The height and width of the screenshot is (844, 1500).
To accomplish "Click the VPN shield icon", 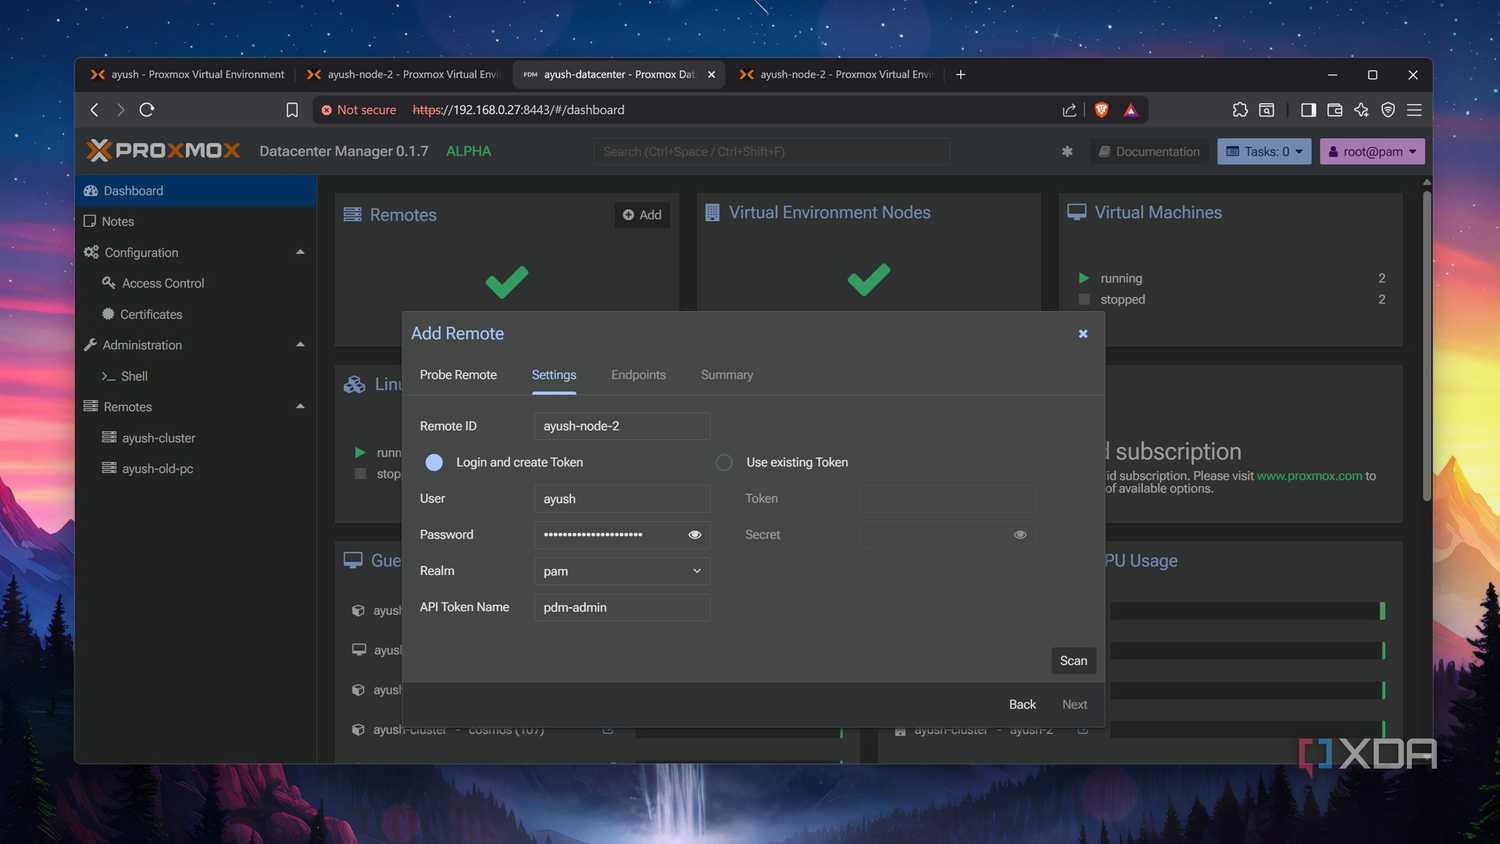I will 1388,110.
